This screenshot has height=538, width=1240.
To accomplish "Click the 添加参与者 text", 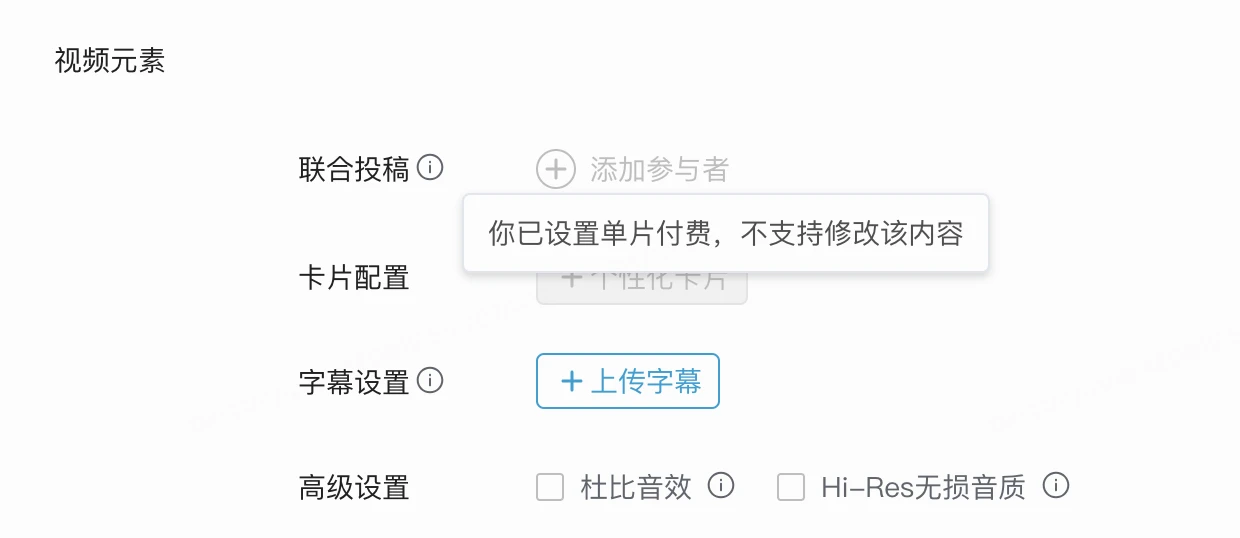I will pyautogui.click(x=659, y=170).
